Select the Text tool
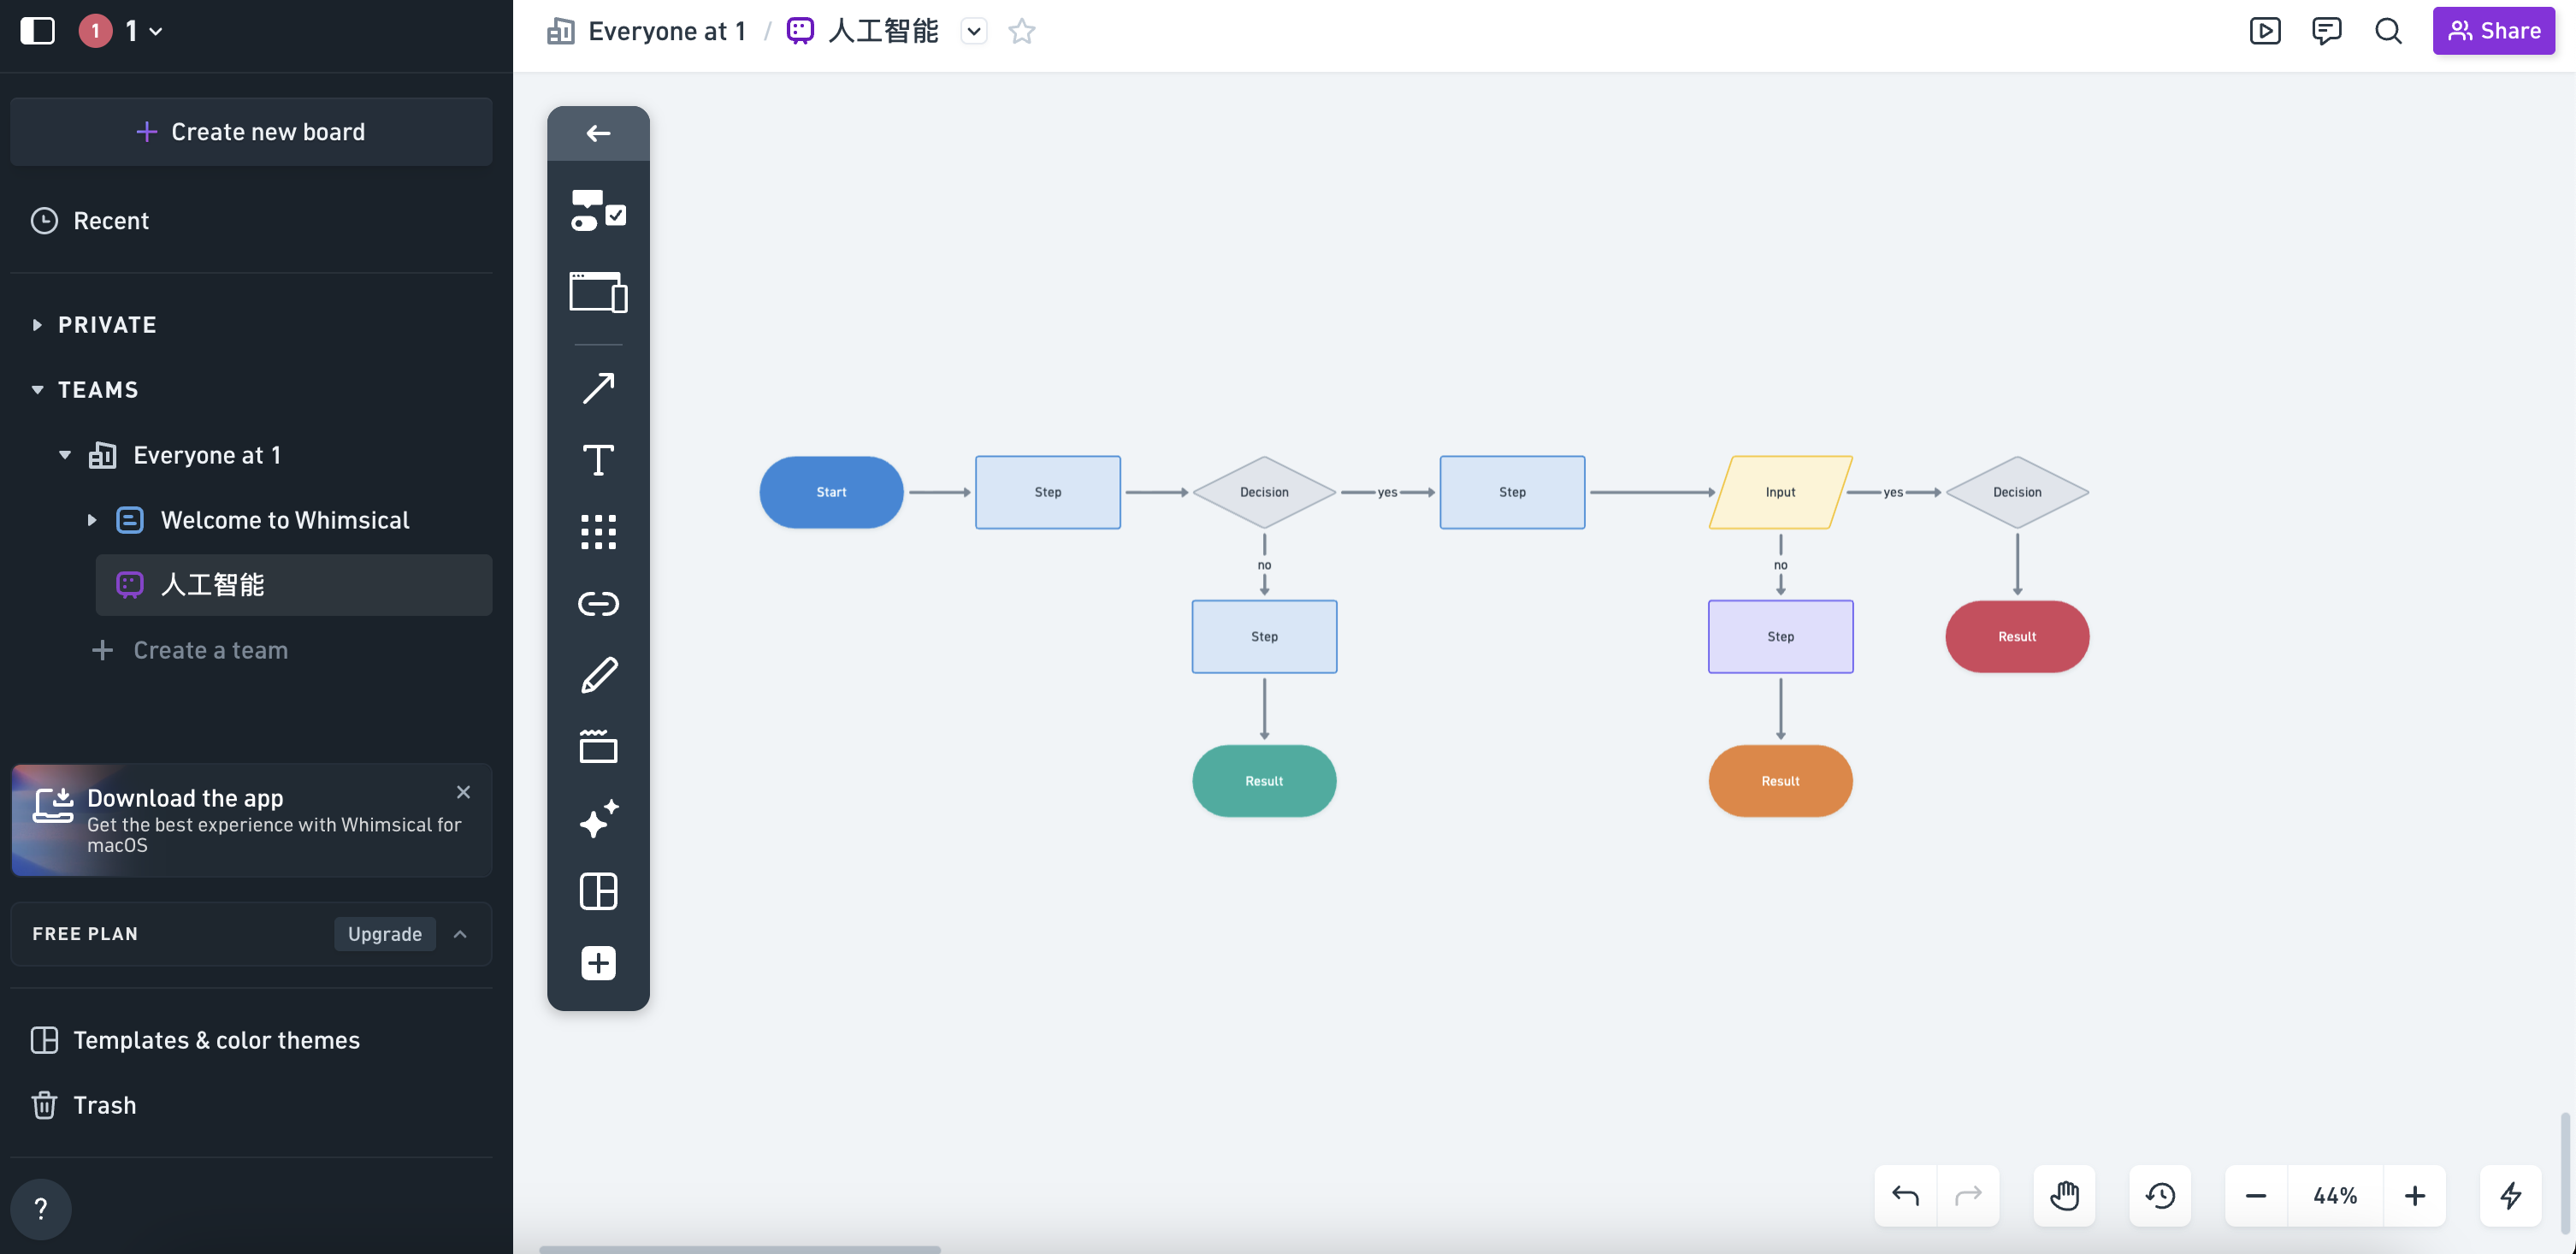This screenshot has width=2576, height=1254. tap(598, 460)
